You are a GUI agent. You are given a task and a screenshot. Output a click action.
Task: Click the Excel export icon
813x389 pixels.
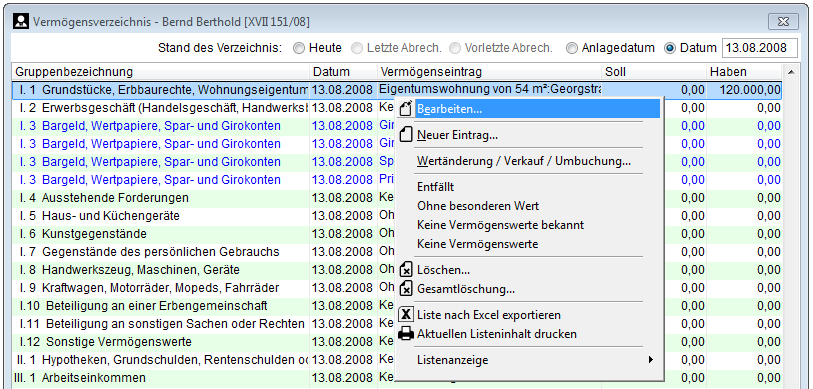click(406, 315)
